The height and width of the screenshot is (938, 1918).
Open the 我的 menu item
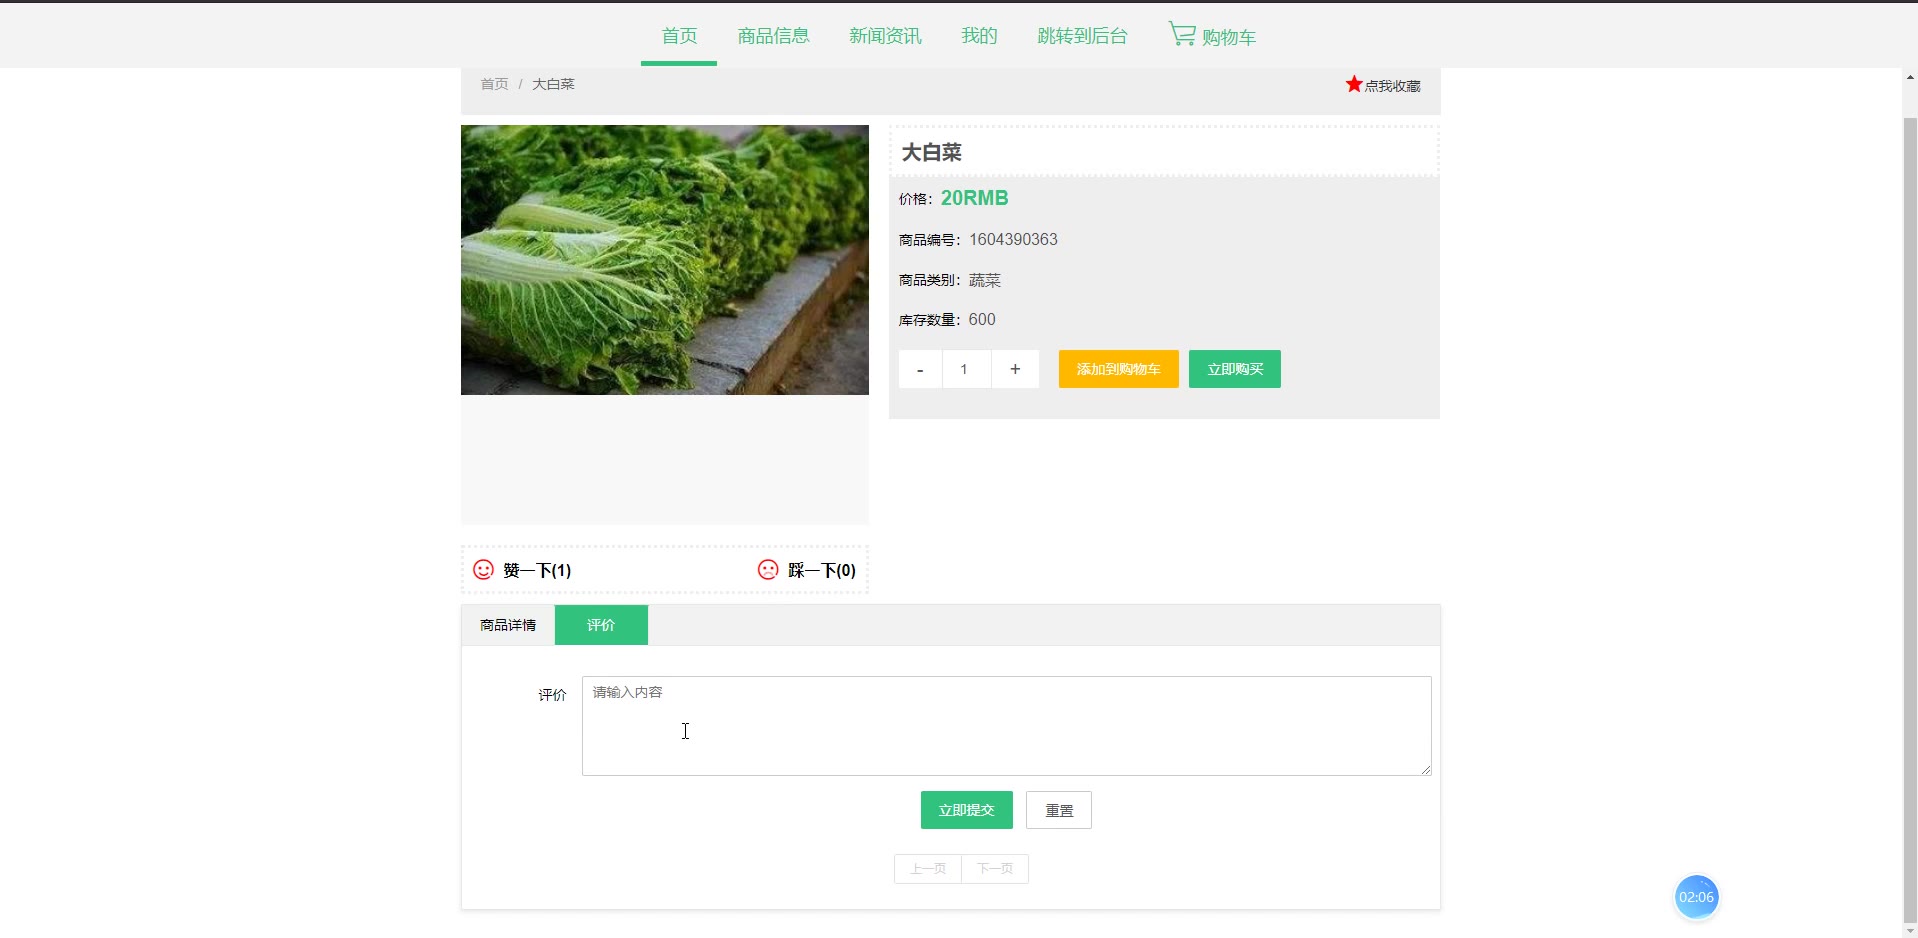pos(979,36)
